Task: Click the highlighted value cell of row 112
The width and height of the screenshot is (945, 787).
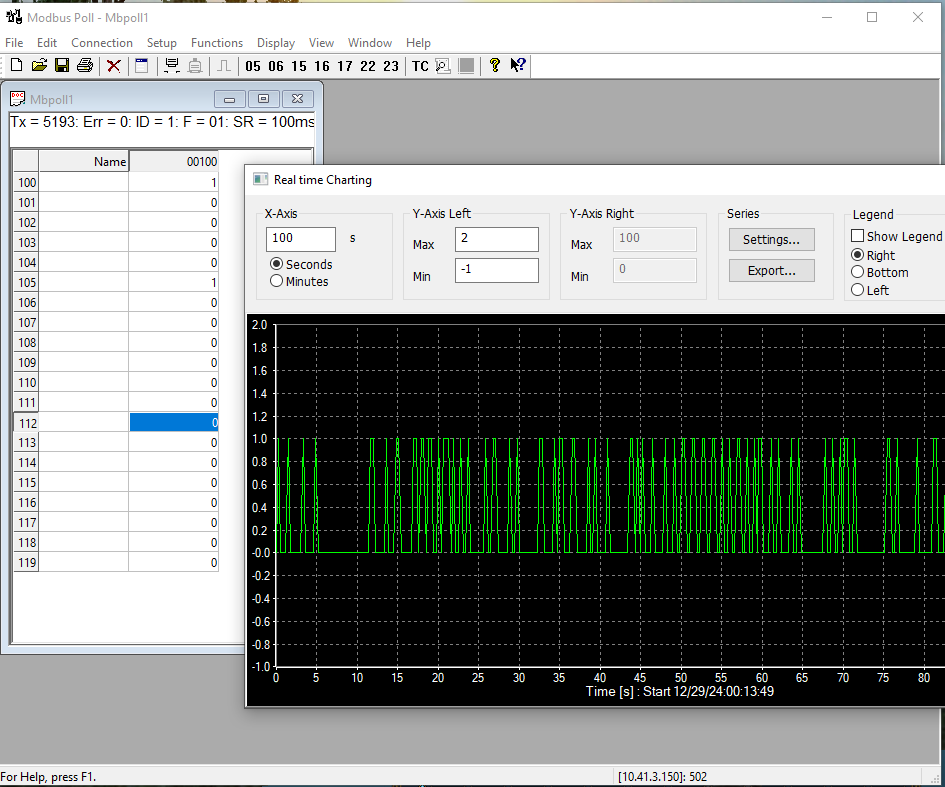Action: [x=174, y=422]
